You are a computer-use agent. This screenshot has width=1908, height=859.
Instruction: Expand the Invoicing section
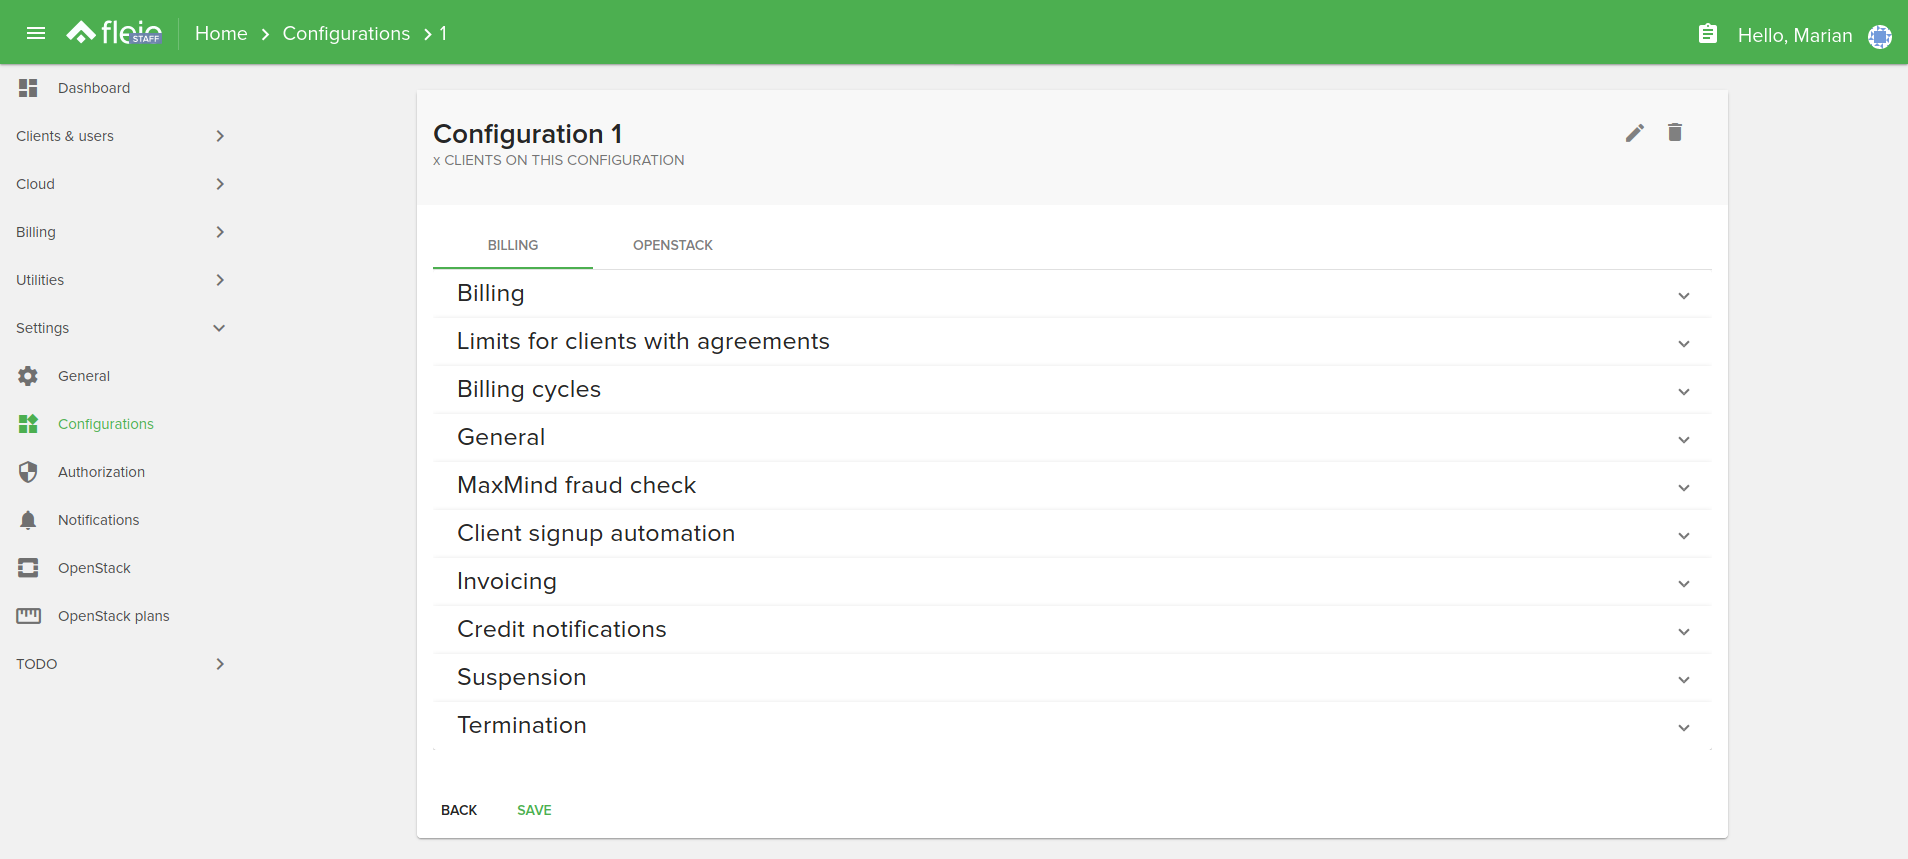pos(1072,582)
